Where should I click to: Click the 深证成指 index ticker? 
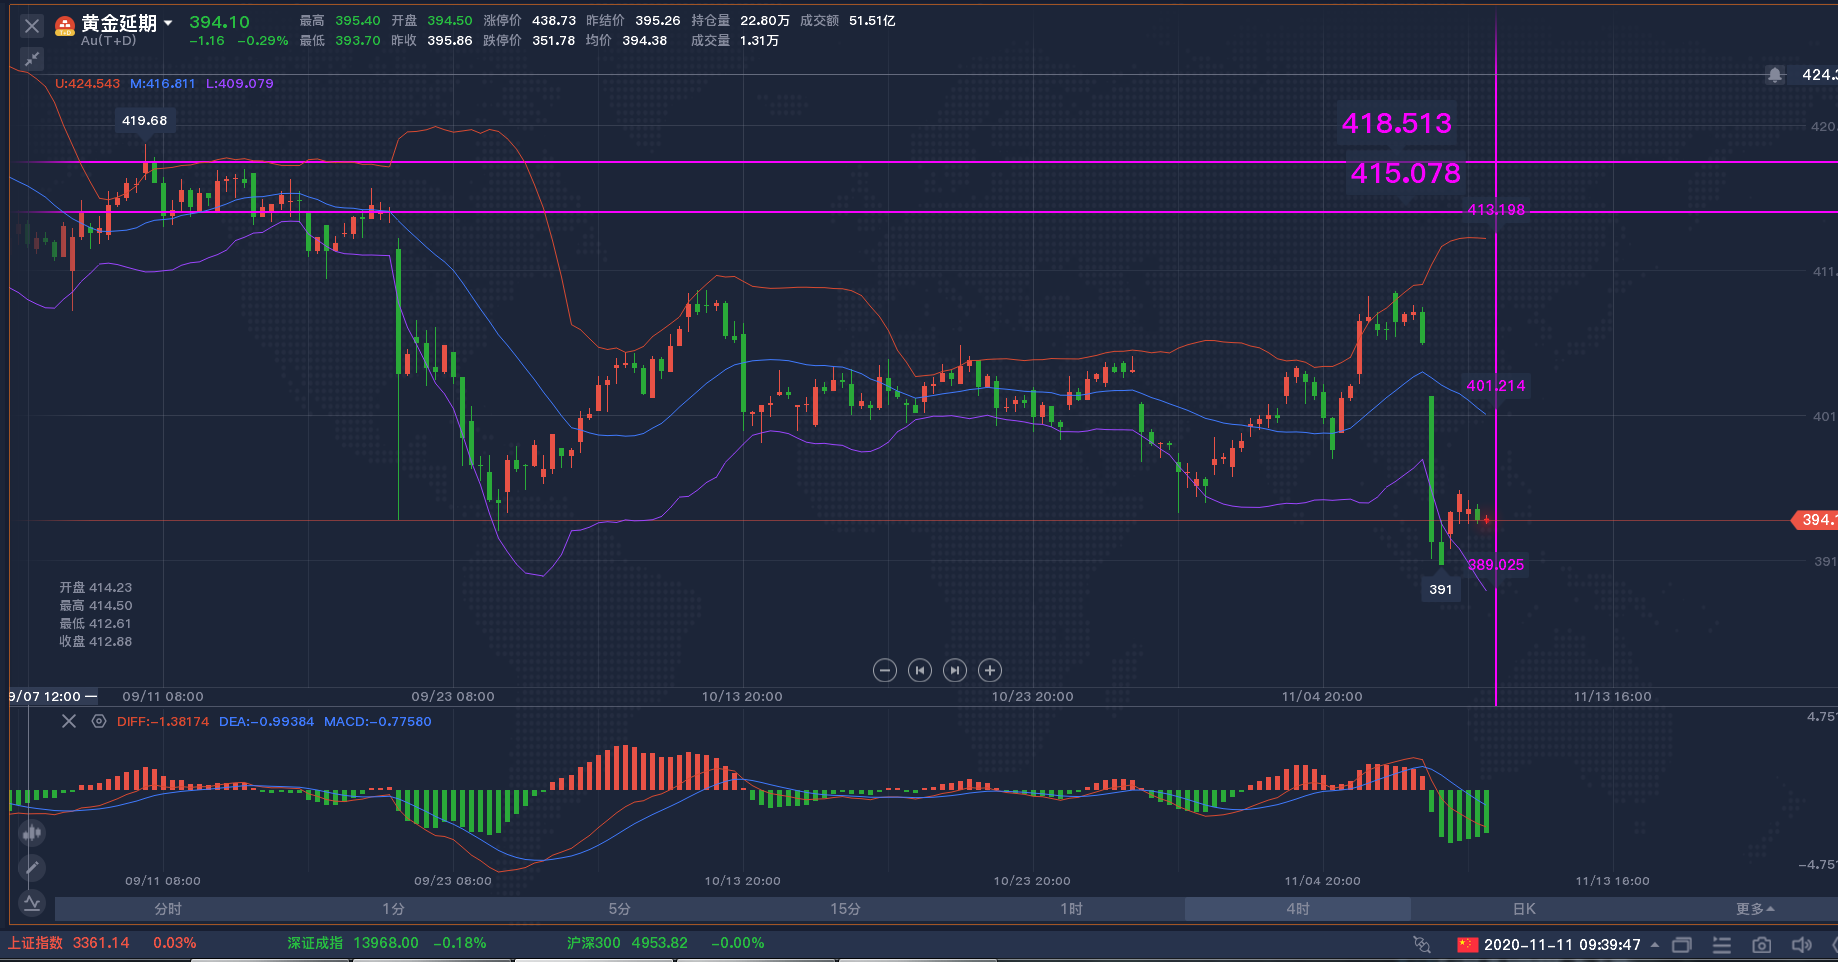point(386,943)
